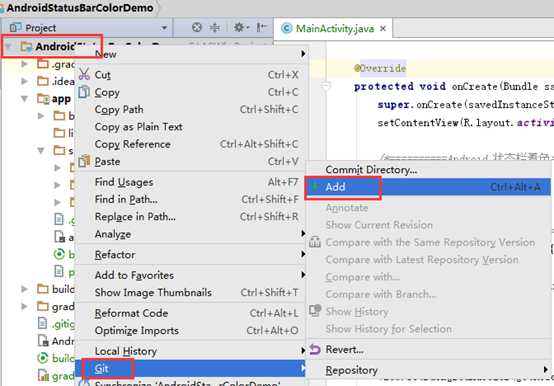Open the Refactor submenu
The width and height of the screenshot is (554, 386).
[191, 254]
